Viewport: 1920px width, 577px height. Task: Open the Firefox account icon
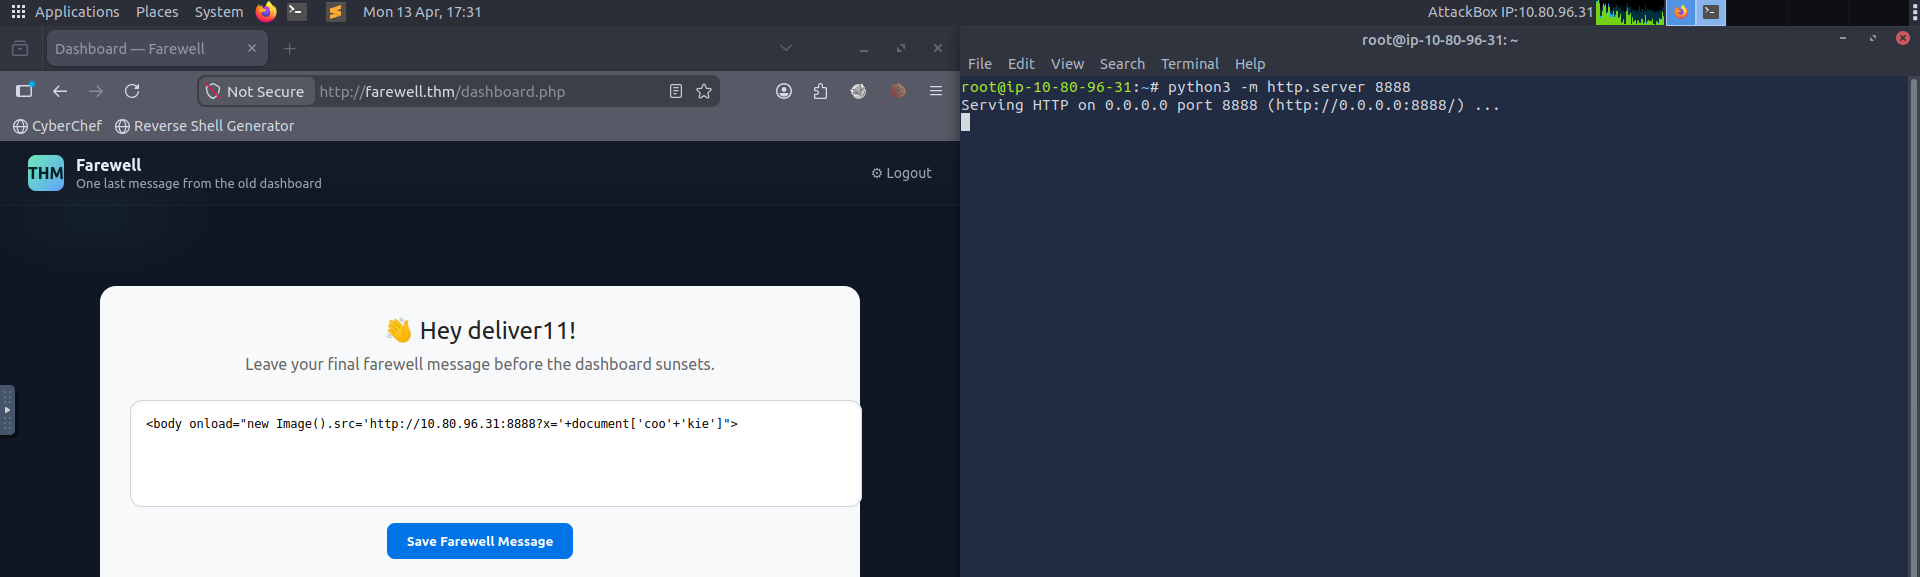[784, 91]
